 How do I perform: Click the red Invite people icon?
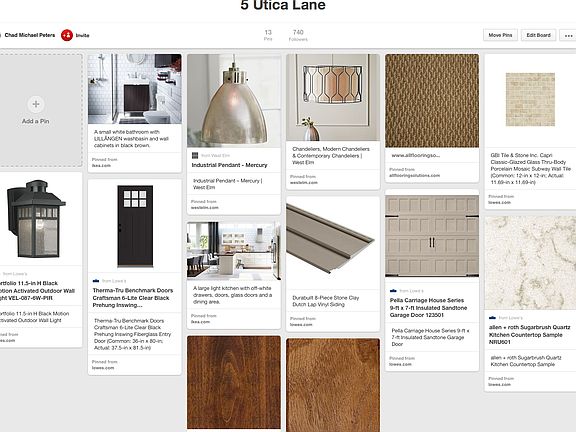67,35
